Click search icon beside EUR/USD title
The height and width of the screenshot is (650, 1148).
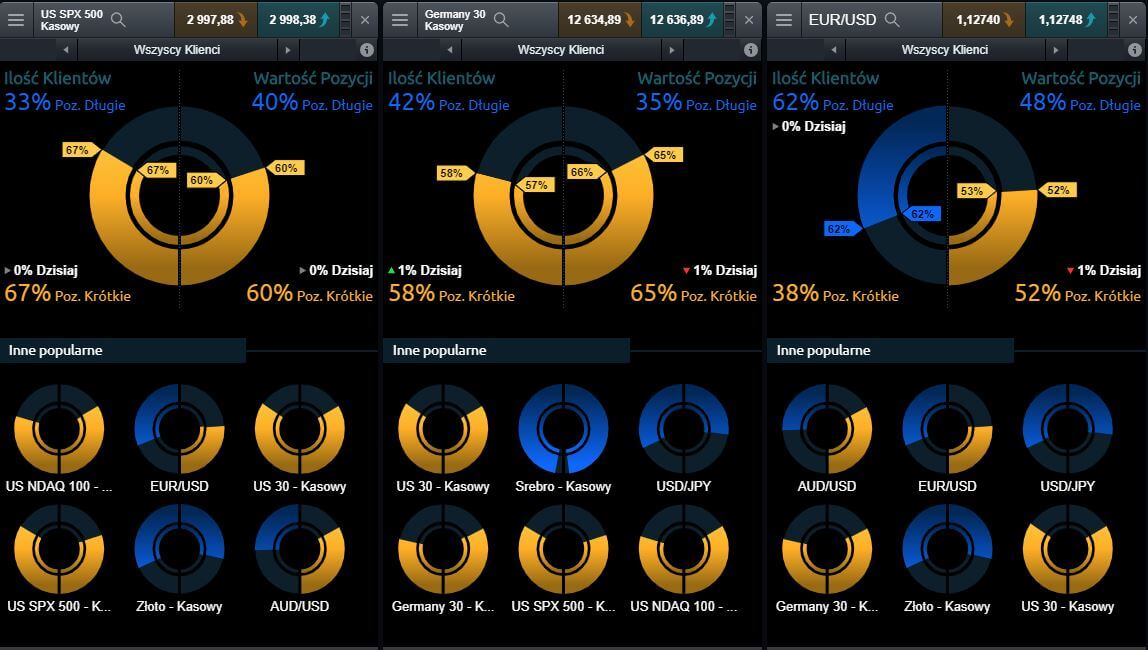(892, 19)
